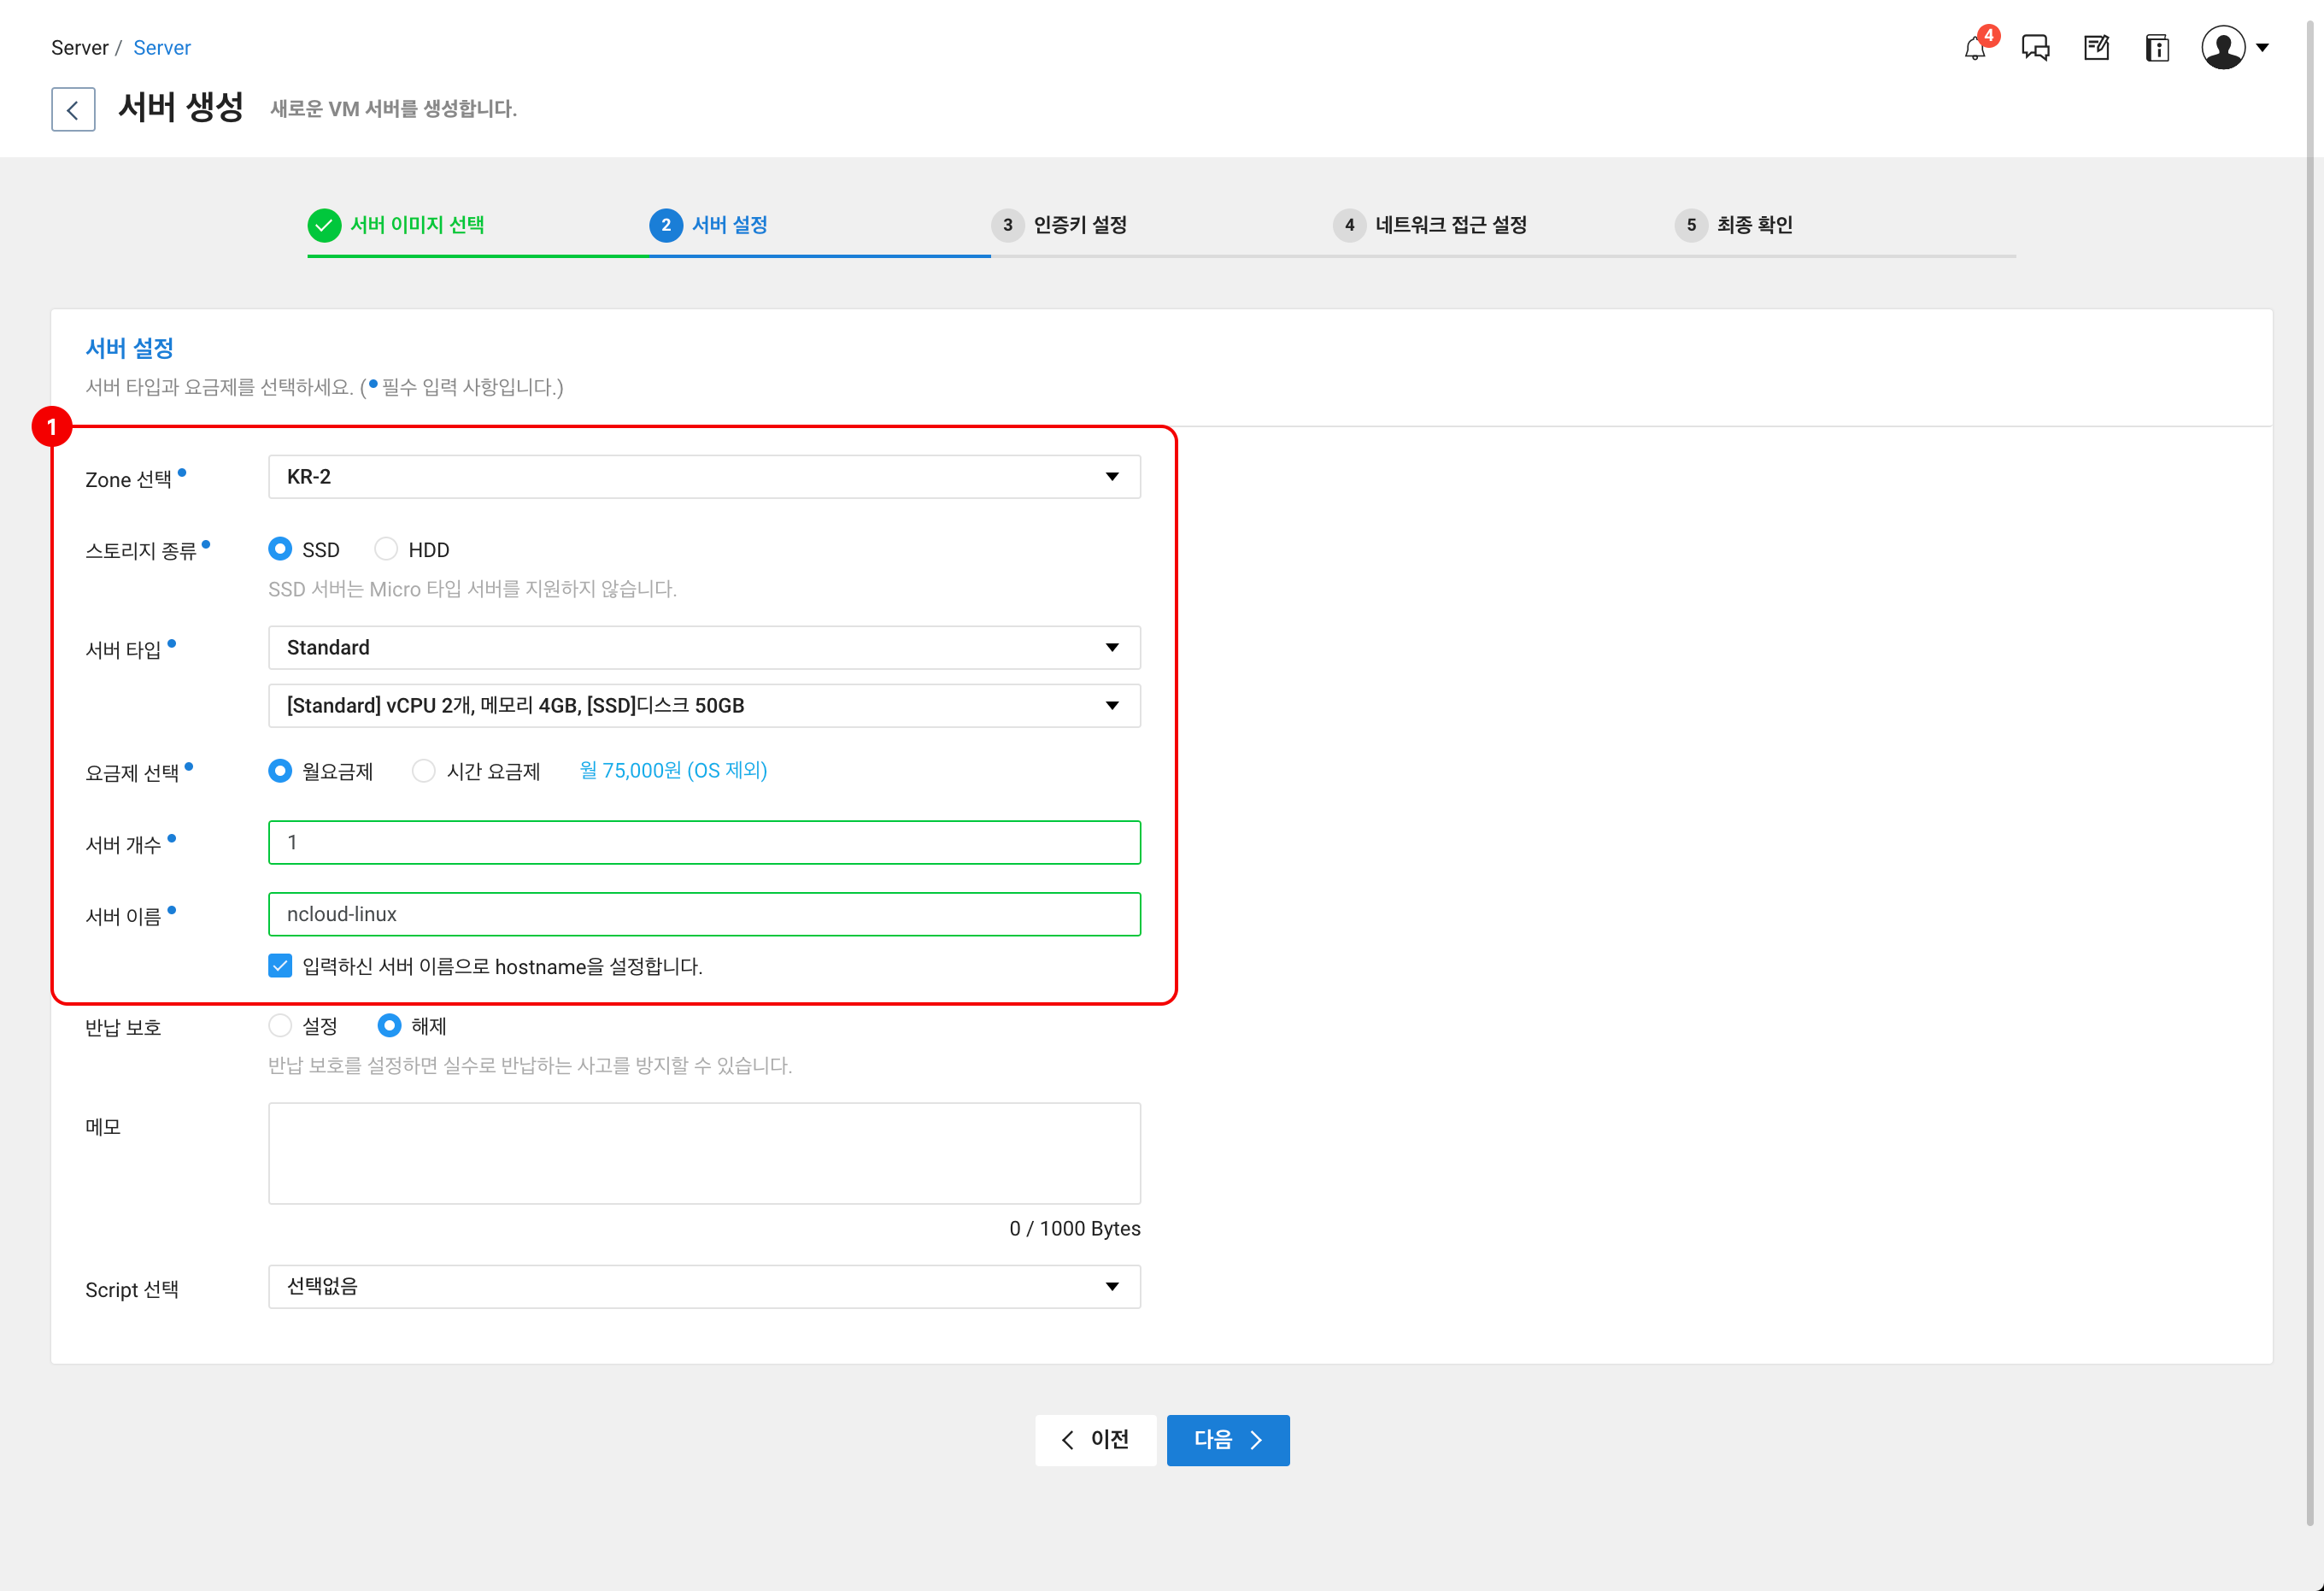Open the notepad edit icon in header
The width and height of the screenshot is (2324, 1591).
point(2096,48)
